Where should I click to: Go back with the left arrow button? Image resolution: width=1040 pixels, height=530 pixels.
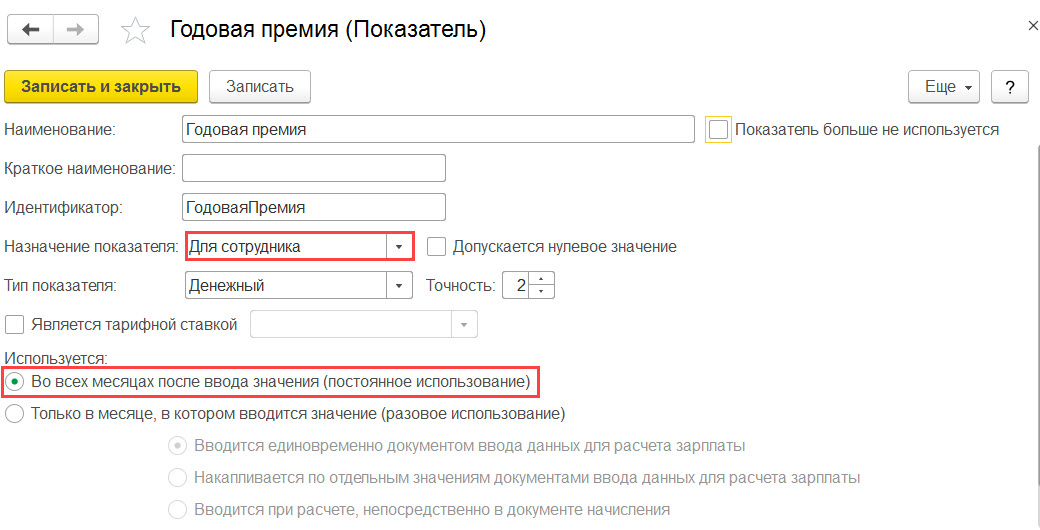[31, 30]
